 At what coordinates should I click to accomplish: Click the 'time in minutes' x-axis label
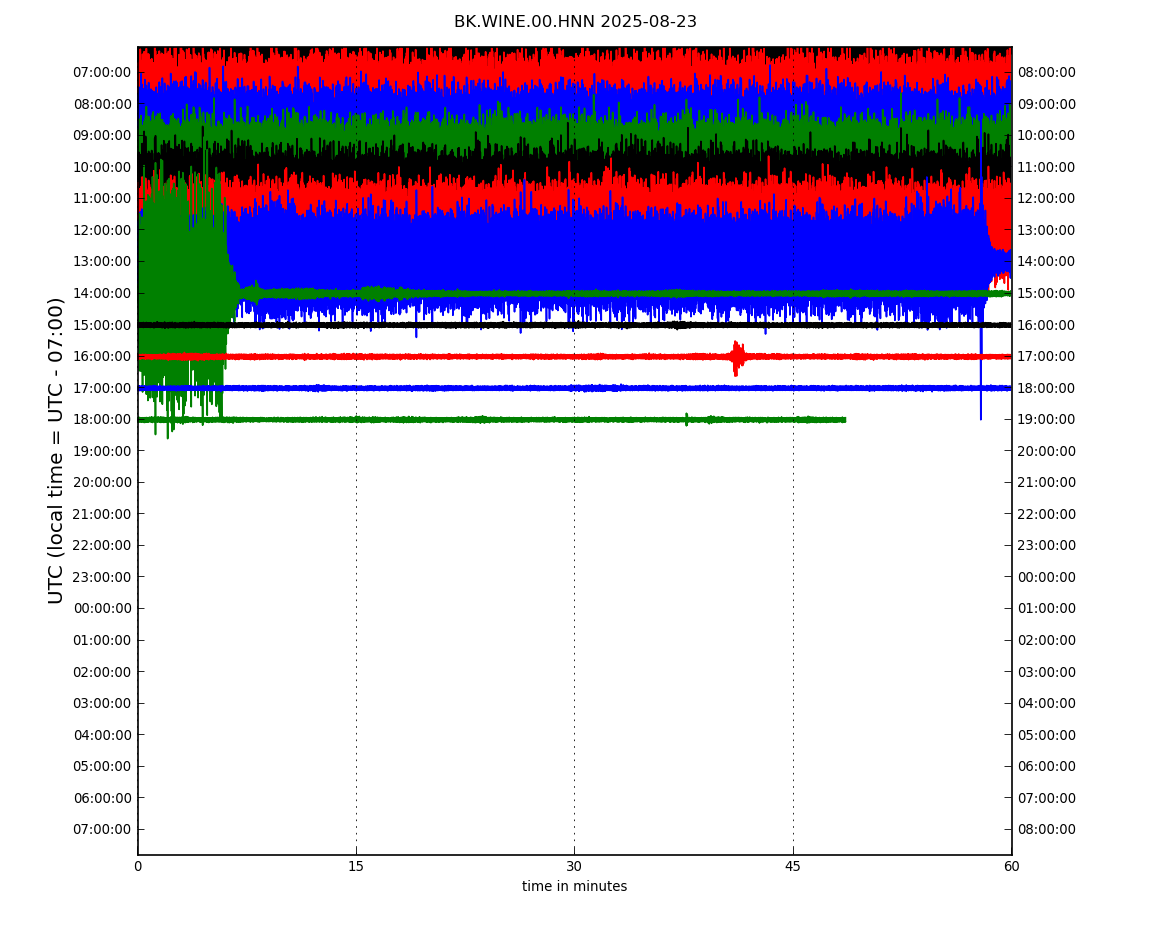pyautogui.click(x=574, y=886)
